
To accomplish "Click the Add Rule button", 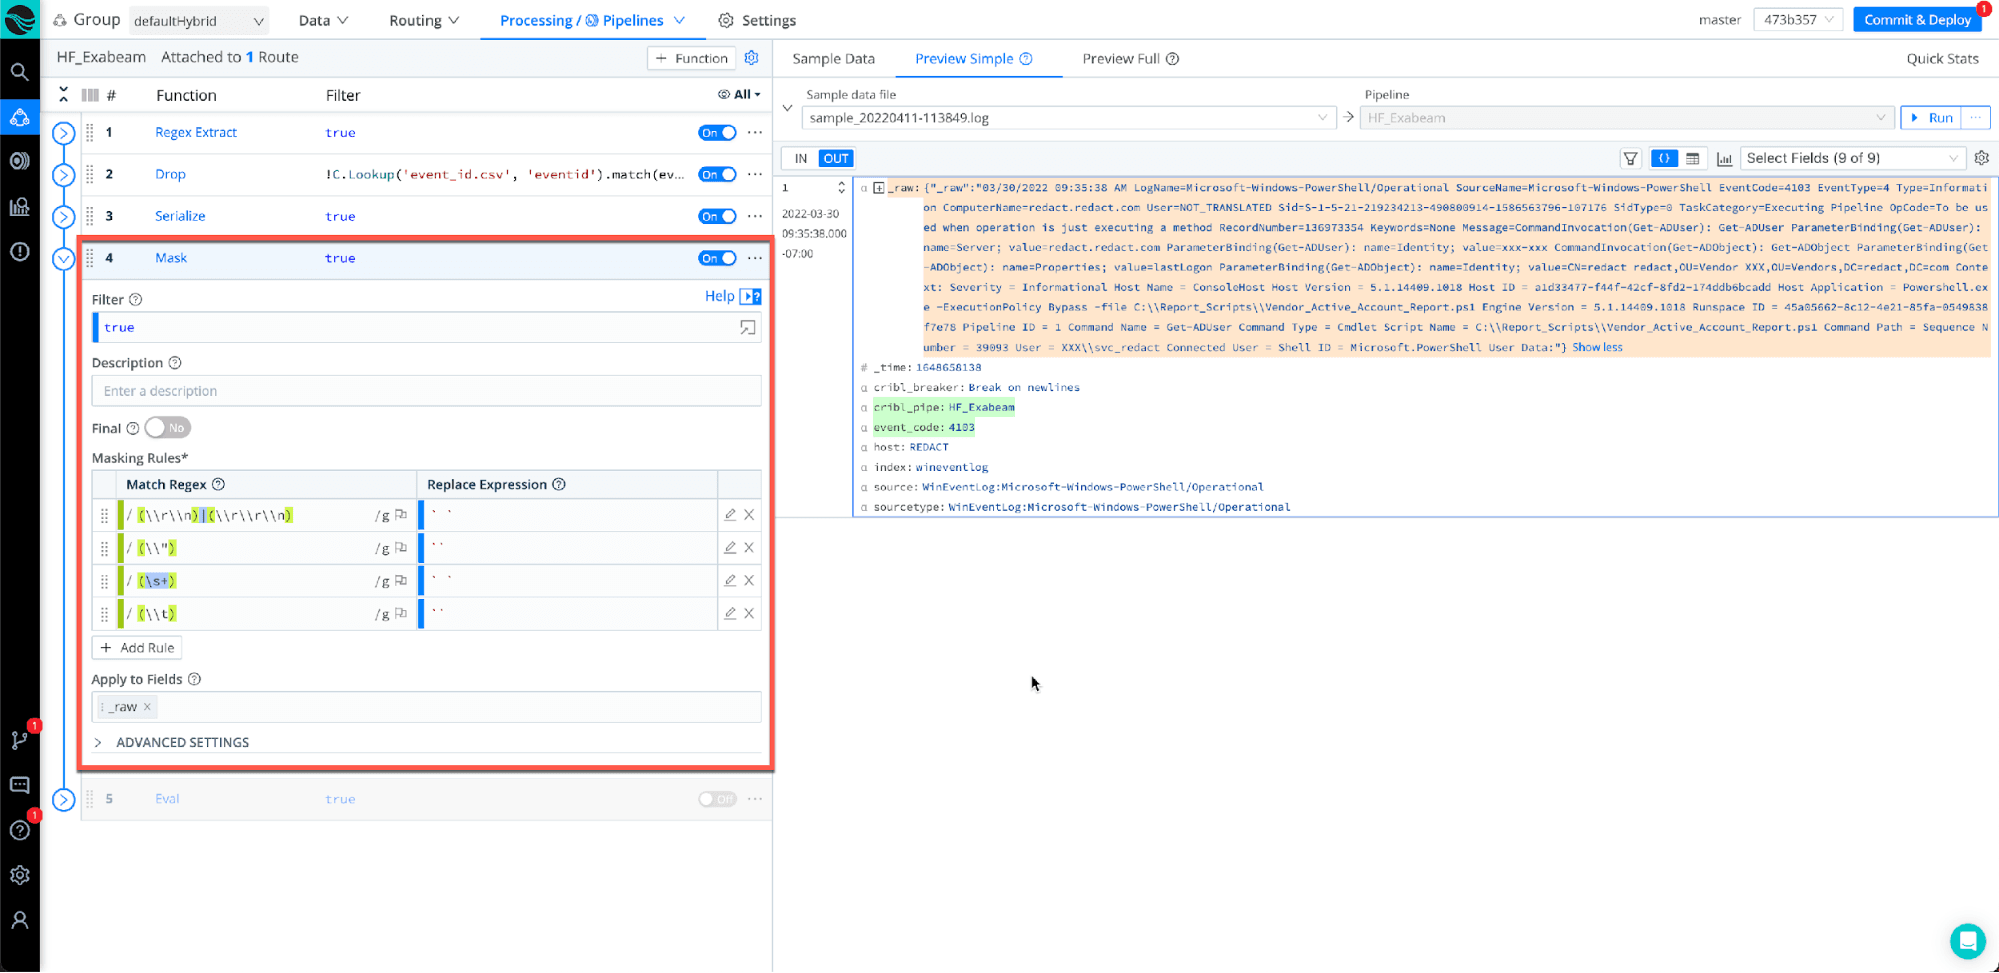I will [x=137, y=648].
